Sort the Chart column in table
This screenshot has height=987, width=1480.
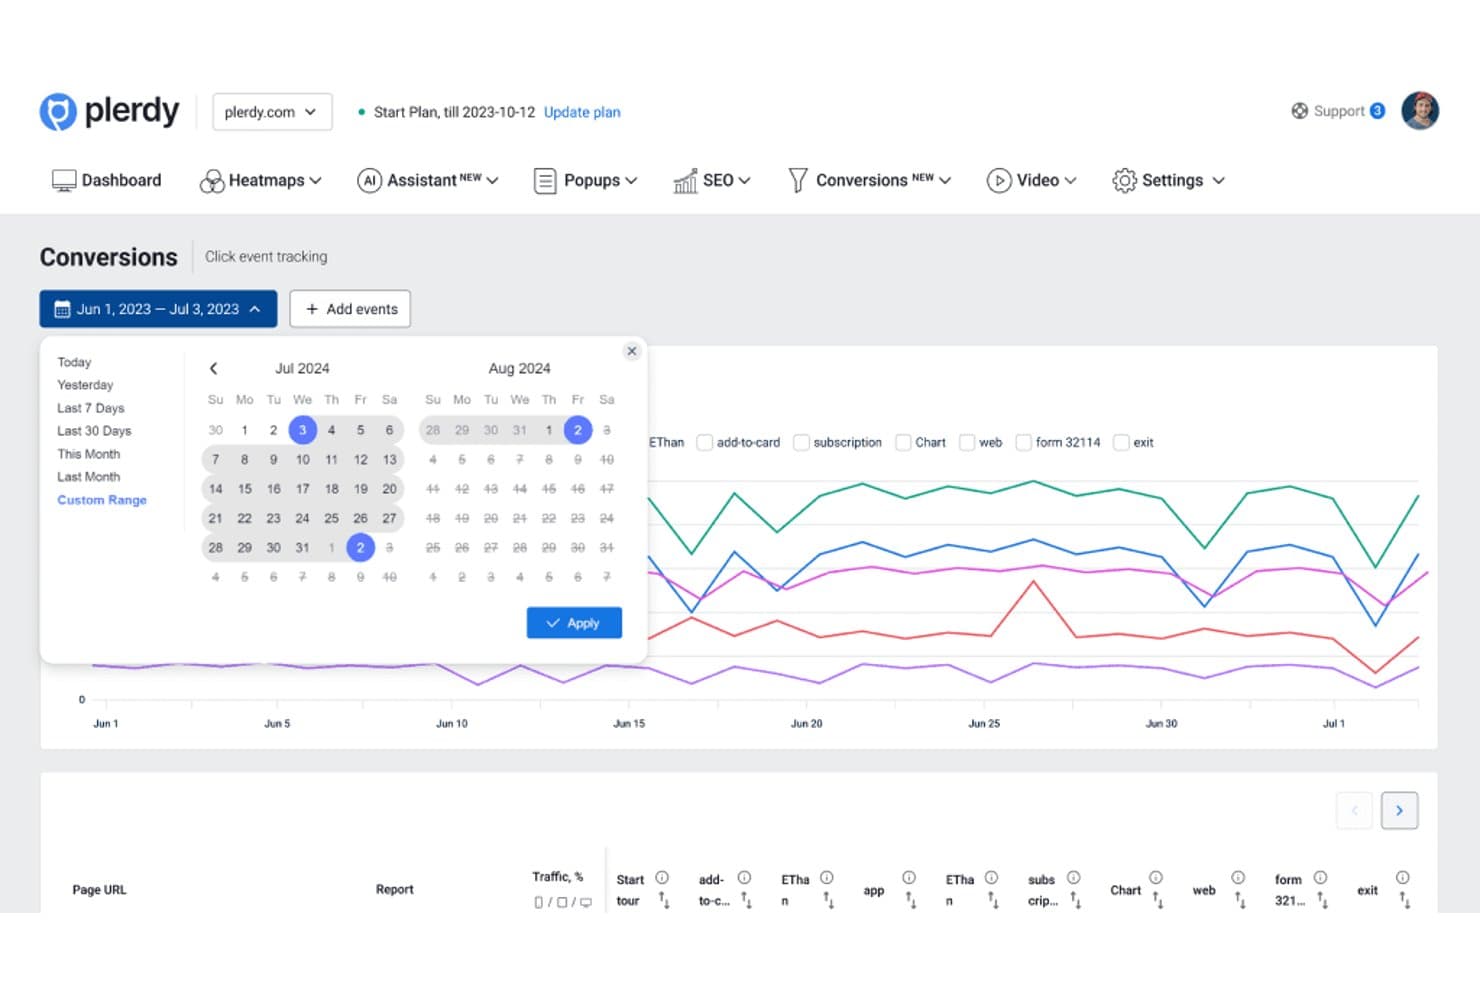pyautogui.click(x=1157, y=900)
